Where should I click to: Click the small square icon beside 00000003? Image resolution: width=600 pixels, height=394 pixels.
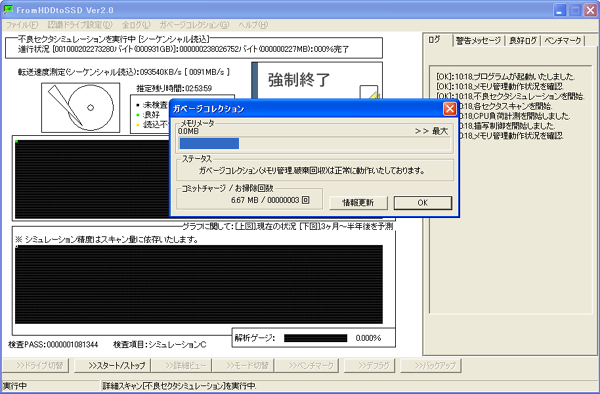(305, 200)
